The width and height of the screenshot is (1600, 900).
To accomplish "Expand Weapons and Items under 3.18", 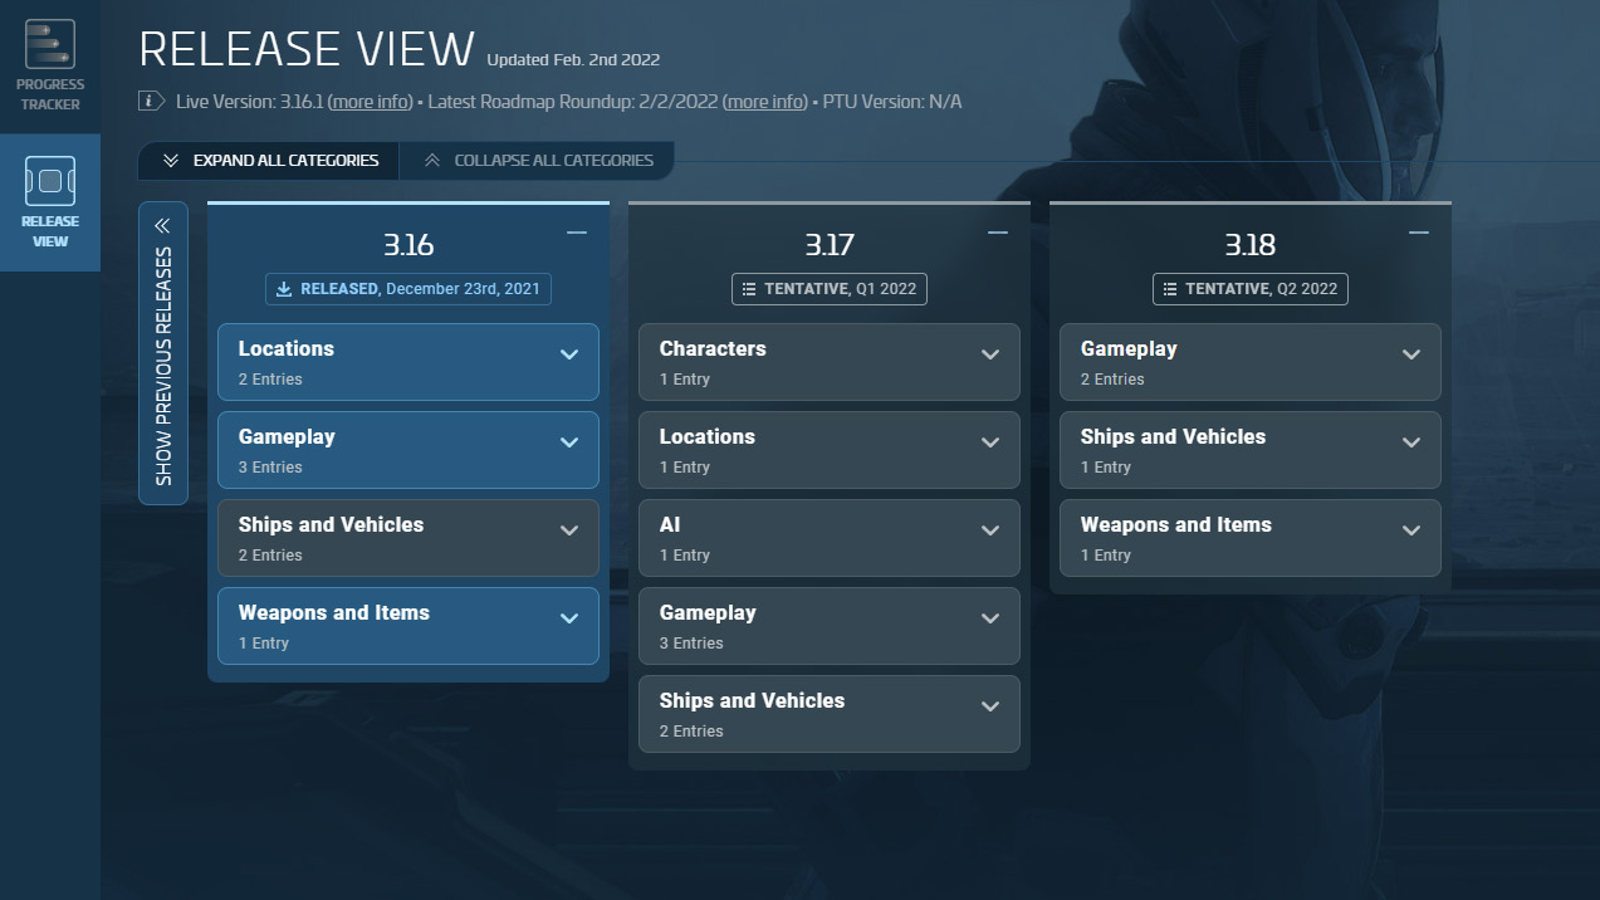I will pyautogui.click(x=1411, y=531).
